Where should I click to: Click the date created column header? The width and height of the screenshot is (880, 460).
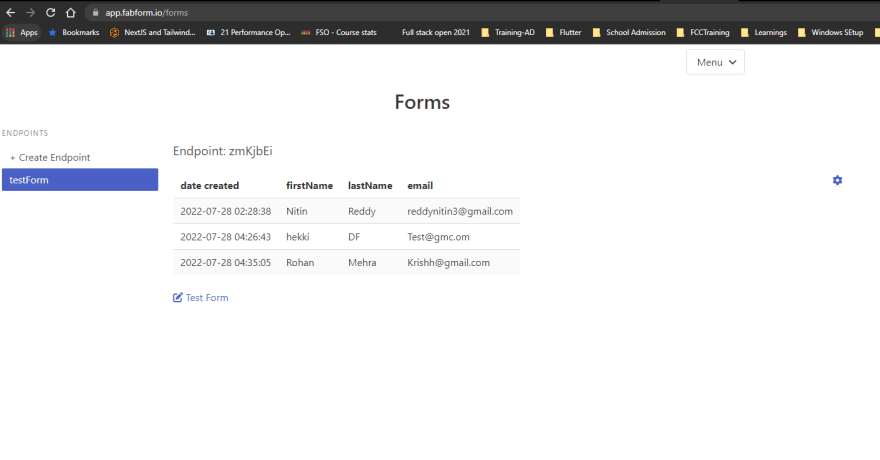[x=209, y=186]
